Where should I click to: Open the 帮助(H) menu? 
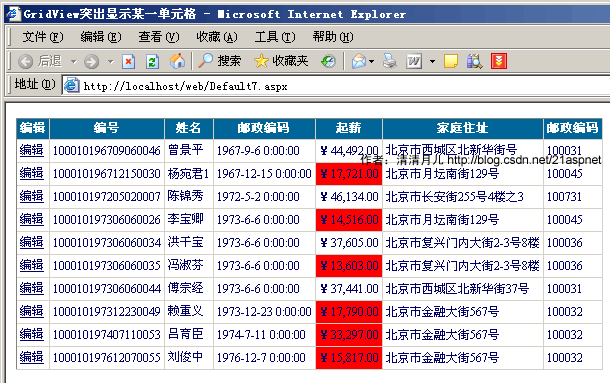(333, 37)
